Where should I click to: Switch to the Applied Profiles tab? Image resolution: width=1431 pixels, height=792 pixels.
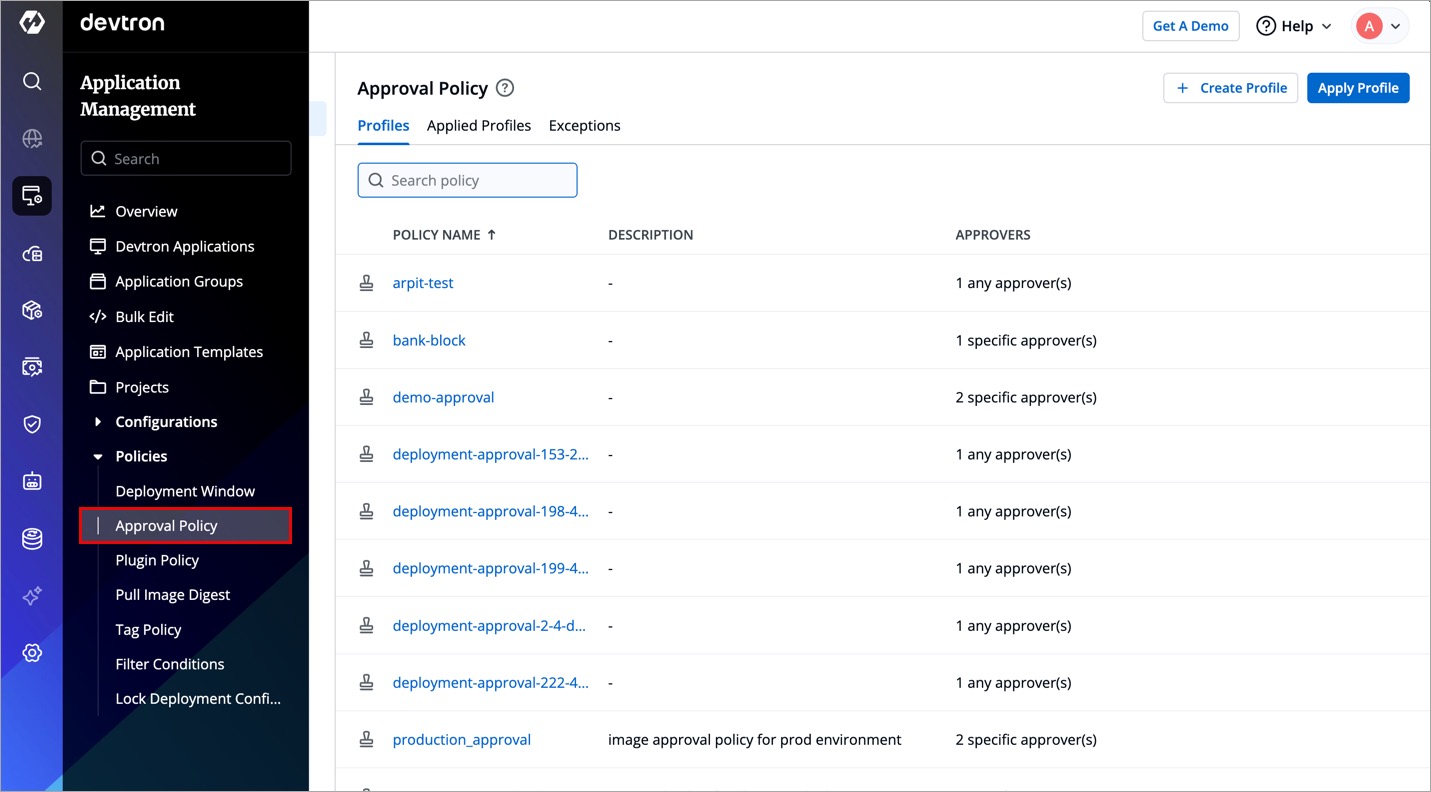(x=478, y=125)
